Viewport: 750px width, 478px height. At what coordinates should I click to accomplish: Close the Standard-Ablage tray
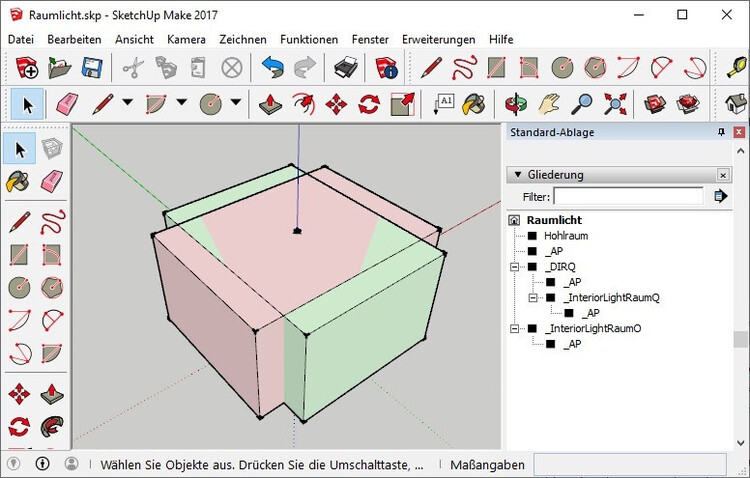(x=739, y=132)
